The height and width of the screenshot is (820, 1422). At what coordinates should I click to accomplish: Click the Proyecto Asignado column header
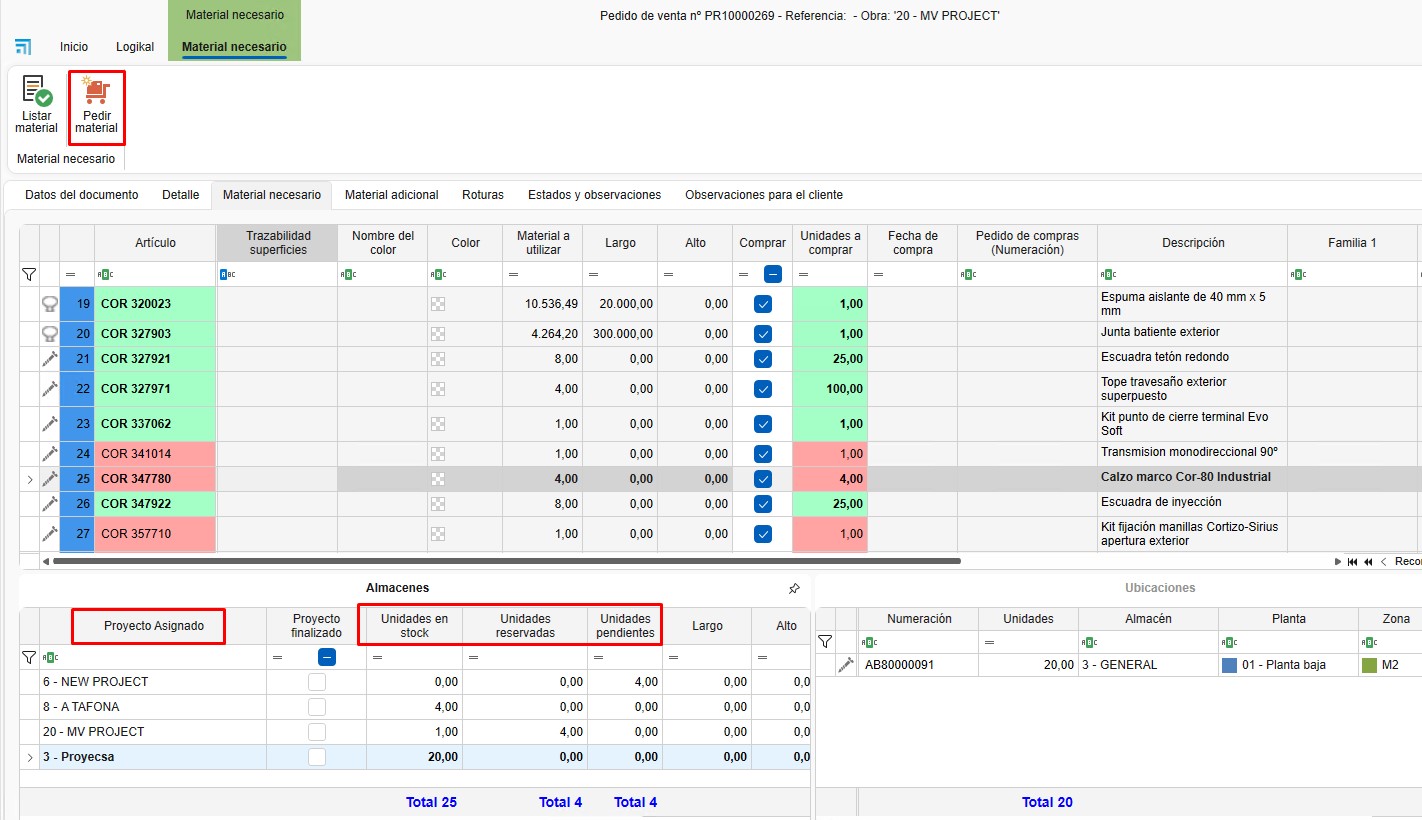coord(154,626)
